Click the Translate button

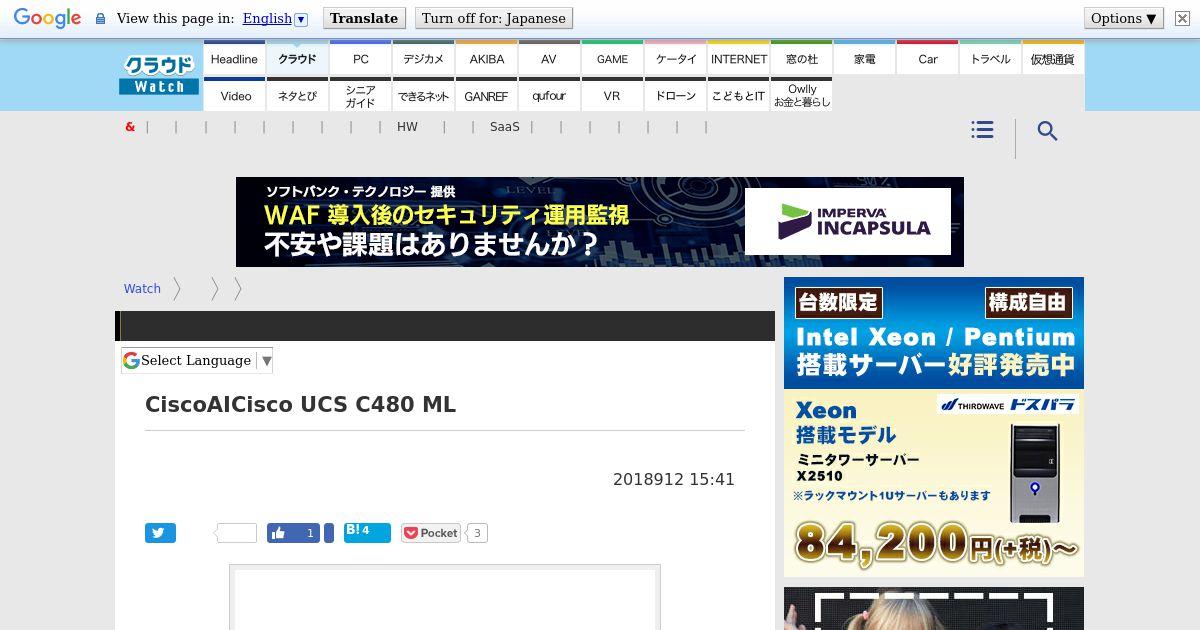click(364, 18)
